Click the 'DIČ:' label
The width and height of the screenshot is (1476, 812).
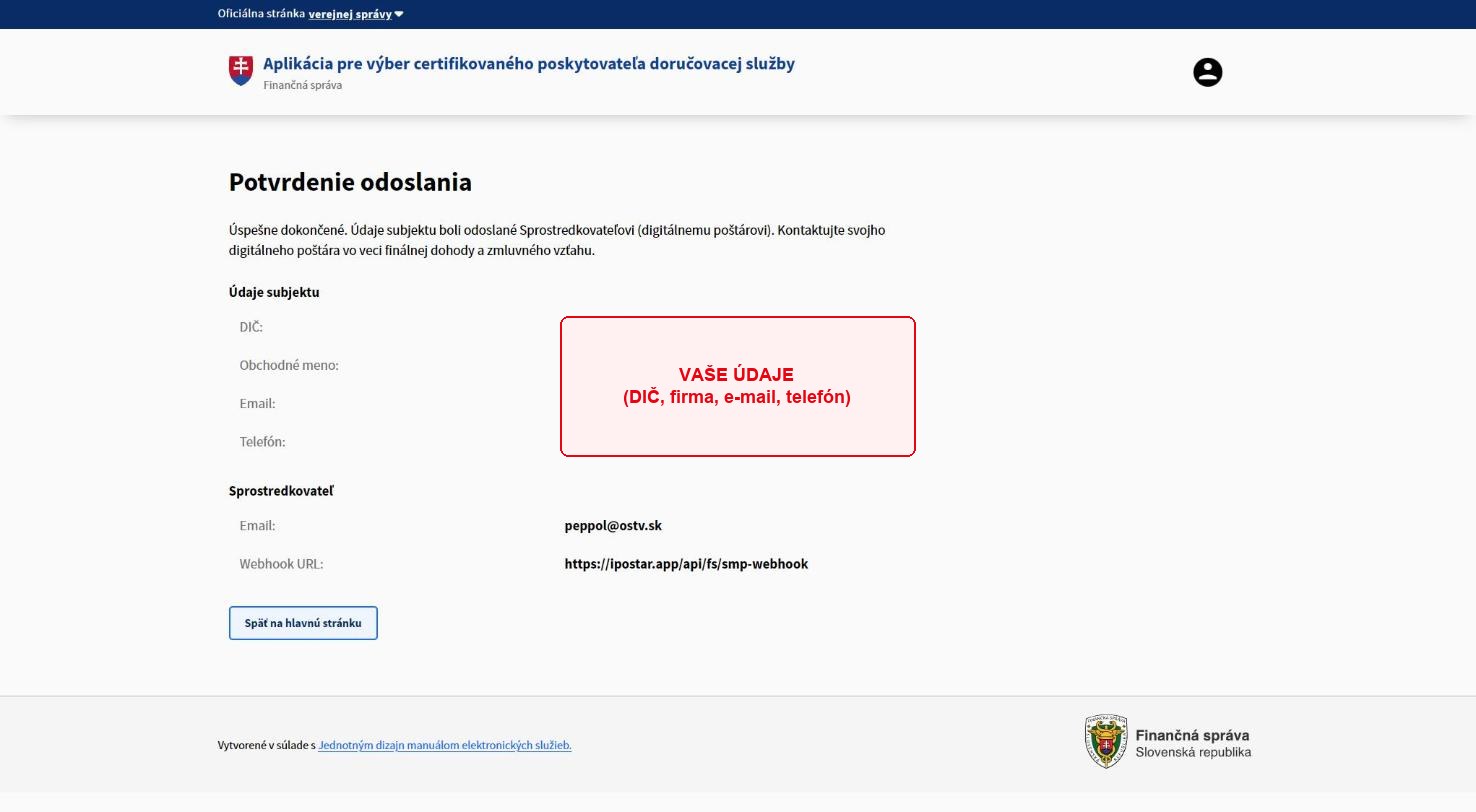(251, 327)
